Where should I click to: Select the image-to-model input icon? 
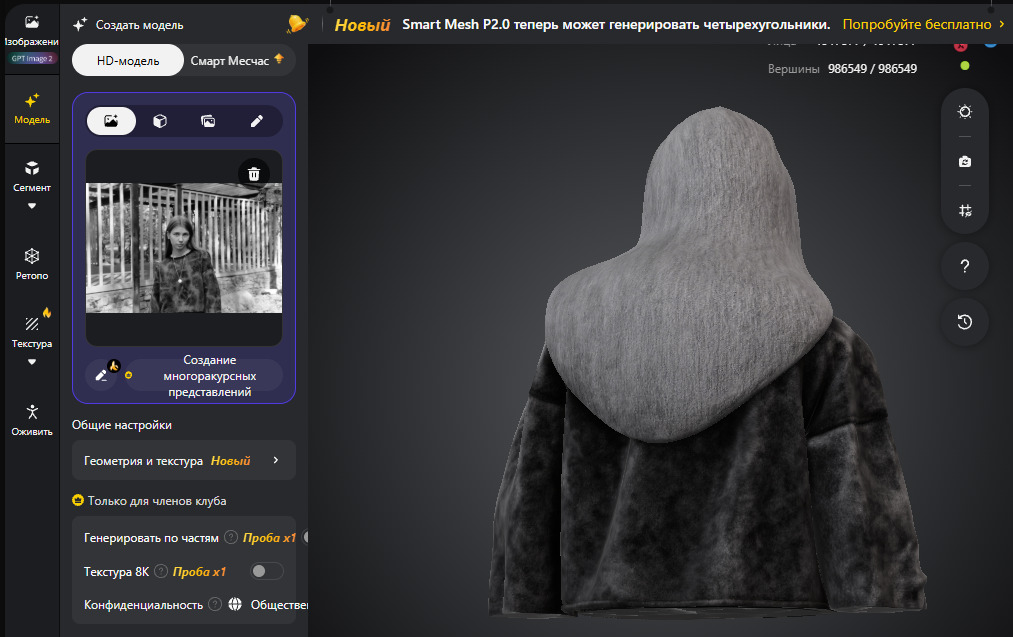tap(111, 121)
